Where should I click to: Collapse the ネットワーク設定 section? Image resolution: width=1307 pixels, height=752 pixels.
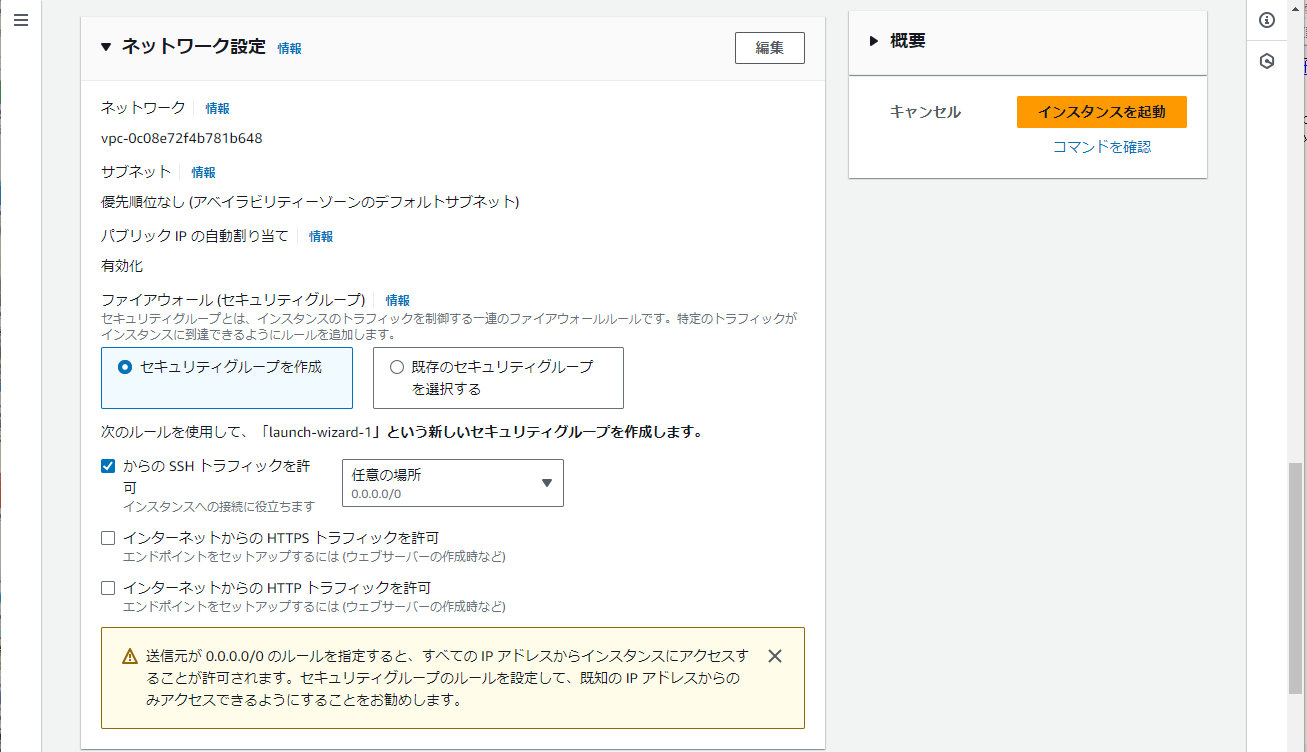[x=107, y=47]
